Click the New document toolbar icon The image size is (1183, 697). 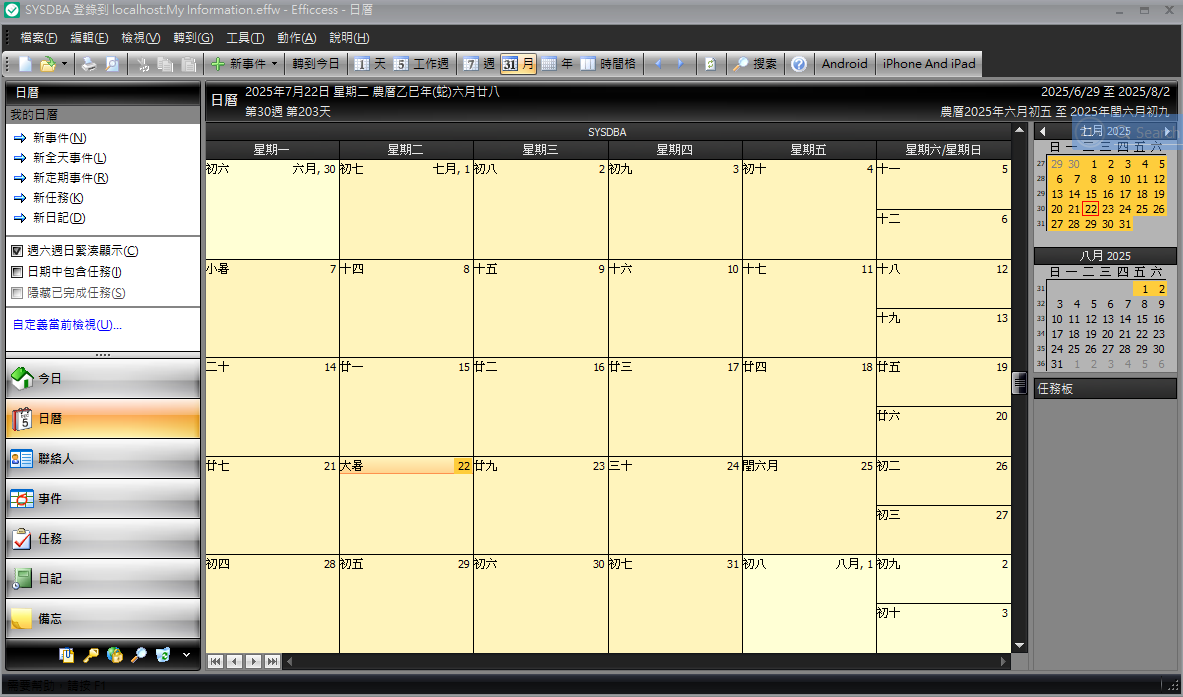click(25, 64)
